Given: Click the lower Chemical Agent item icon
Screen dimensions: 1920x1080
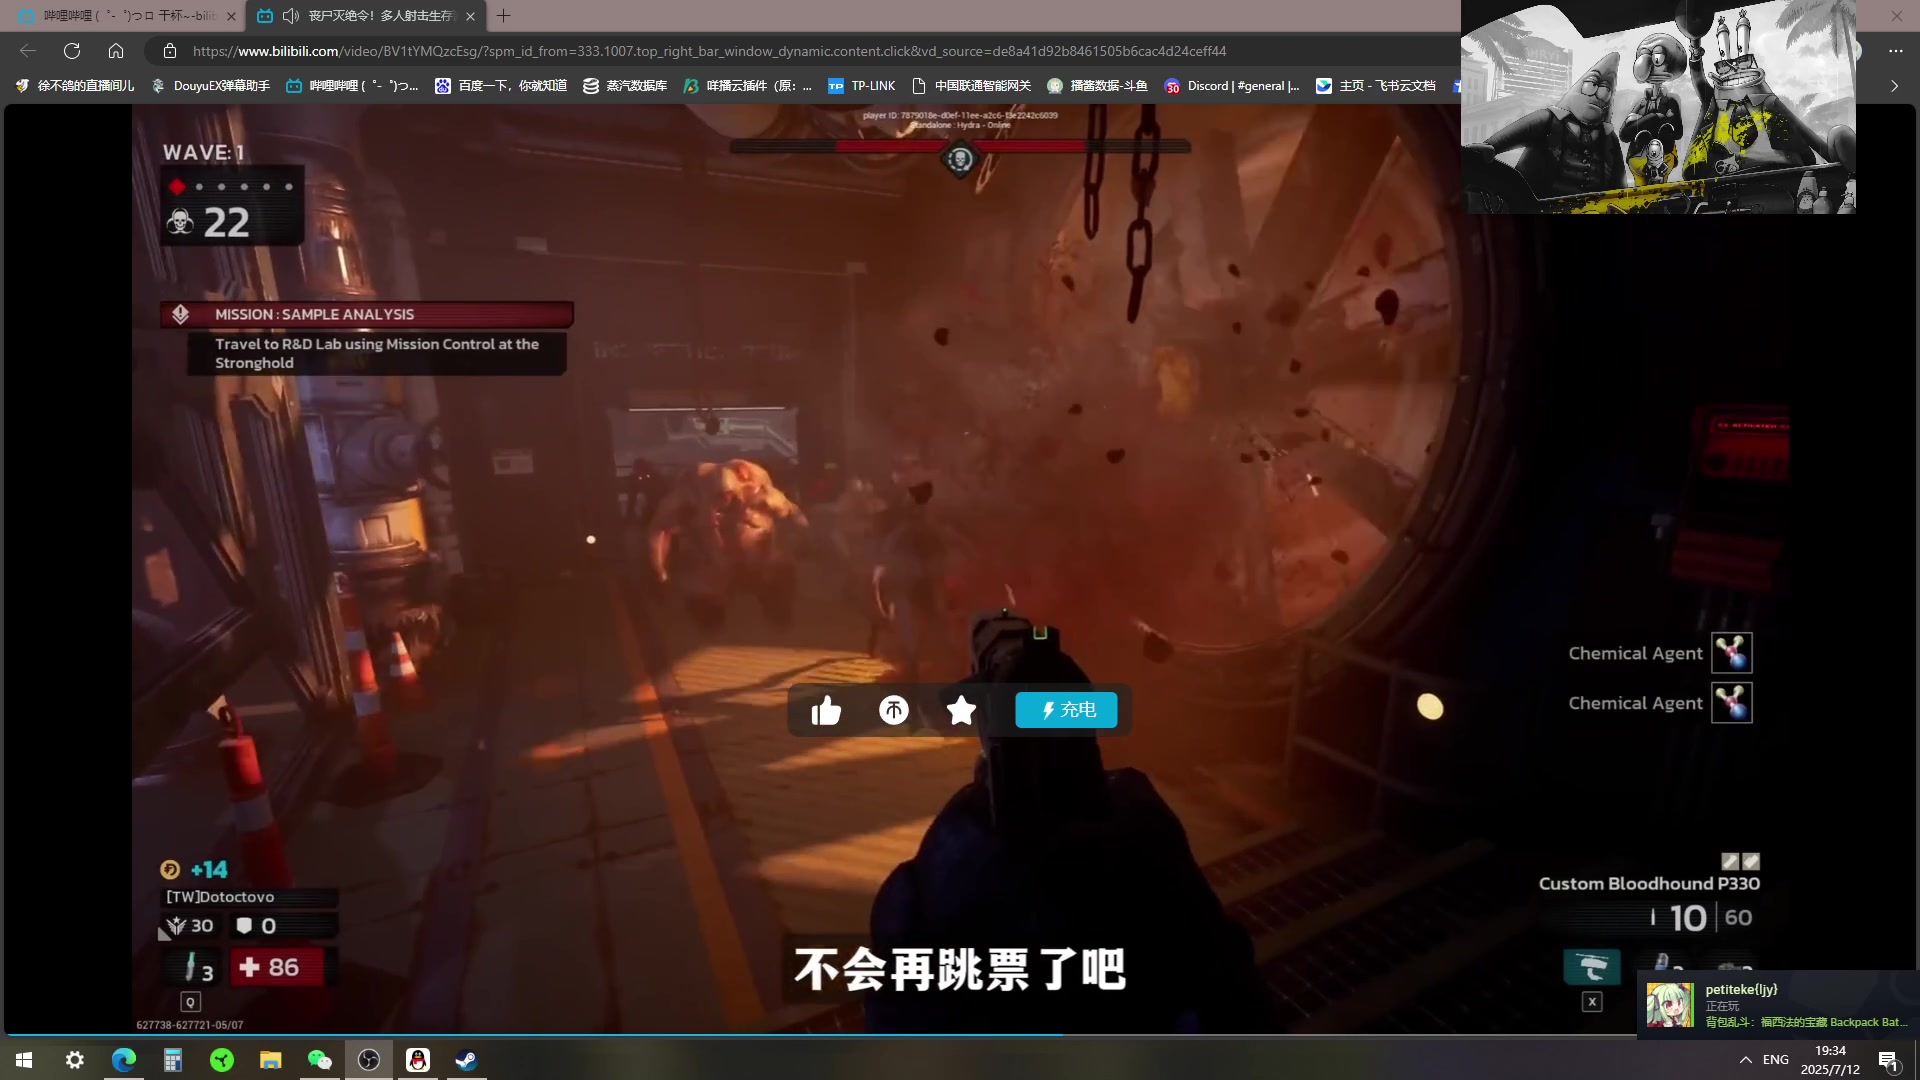Looking at the screenshot, I should tap(1732, 703).
